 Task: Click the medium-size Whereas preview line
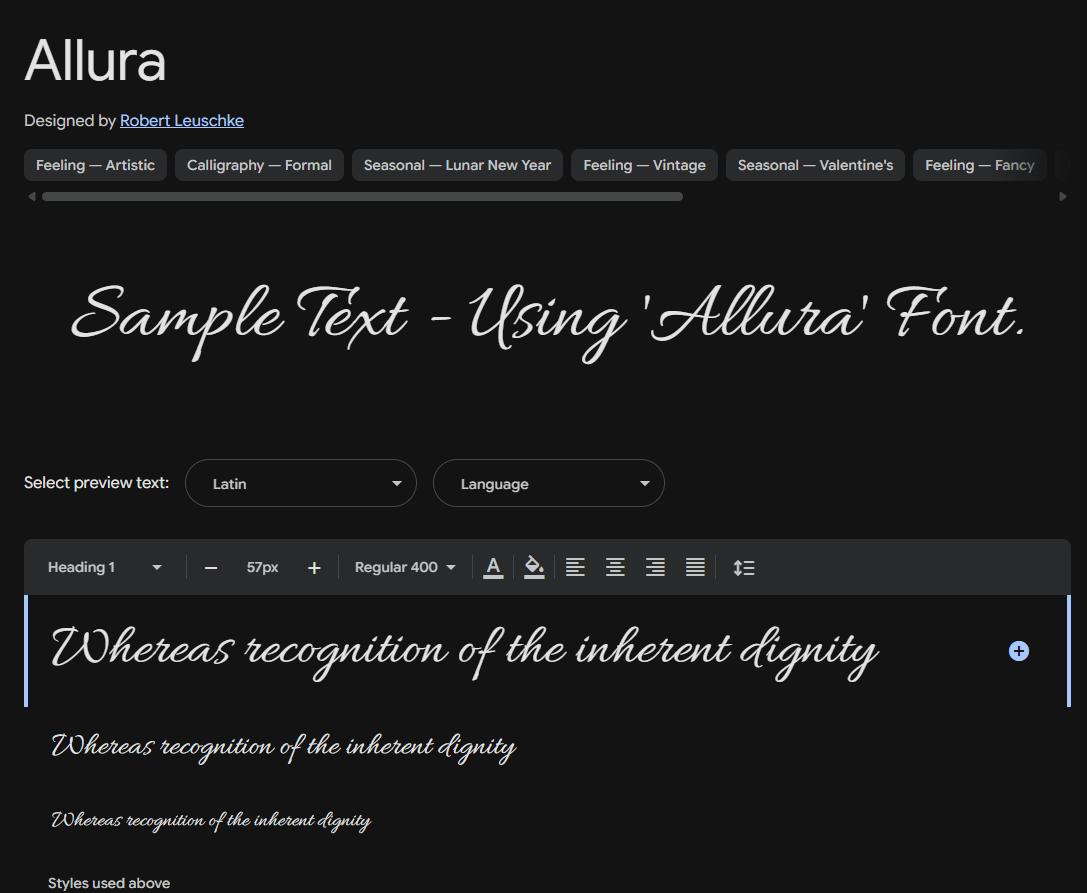pos(284,747)
